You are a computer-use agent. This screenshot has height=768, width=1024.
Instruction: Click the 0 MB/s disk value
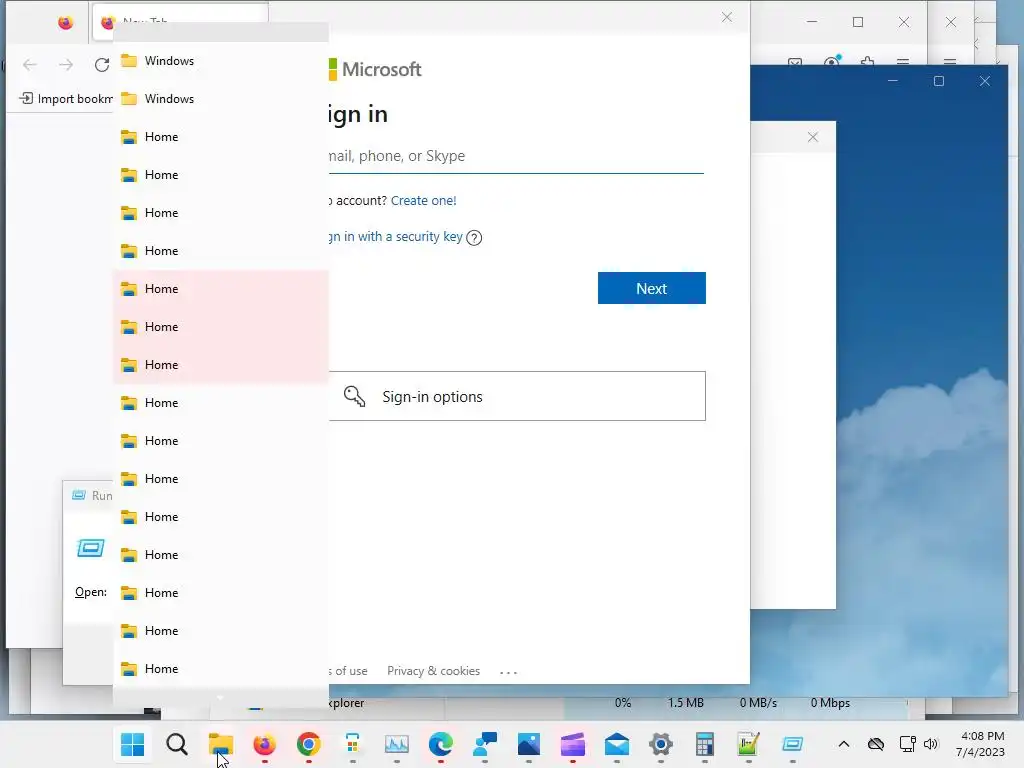pyautogui.click(x=758, y=703)
